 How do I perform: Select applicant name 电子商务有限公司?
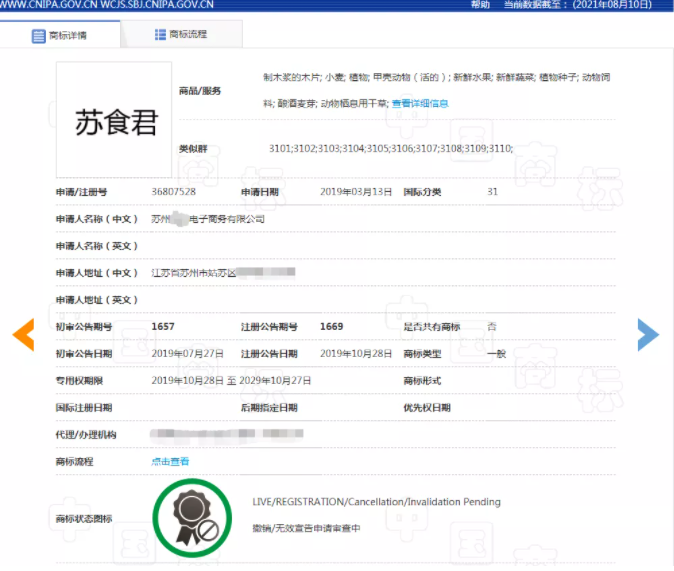[x=227, y=219]
